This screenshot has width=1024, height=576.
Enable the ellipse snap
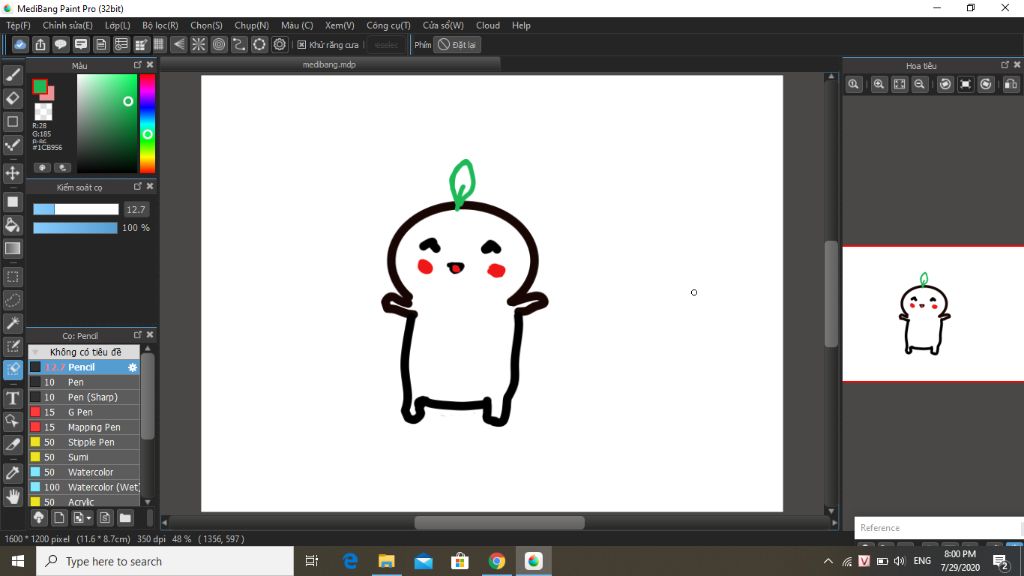point(259,44)
